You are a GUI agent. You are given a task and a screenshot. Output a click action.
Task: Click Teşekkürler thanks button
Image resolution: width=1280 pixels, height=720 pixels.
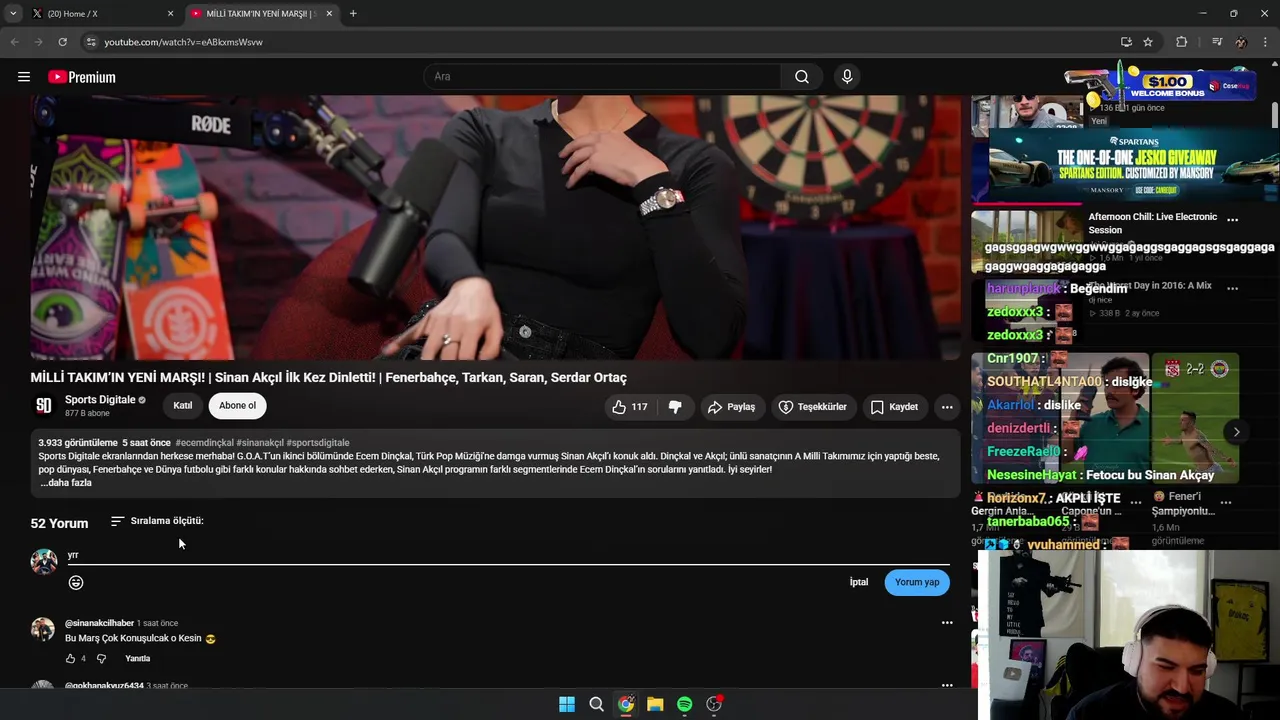813,407
